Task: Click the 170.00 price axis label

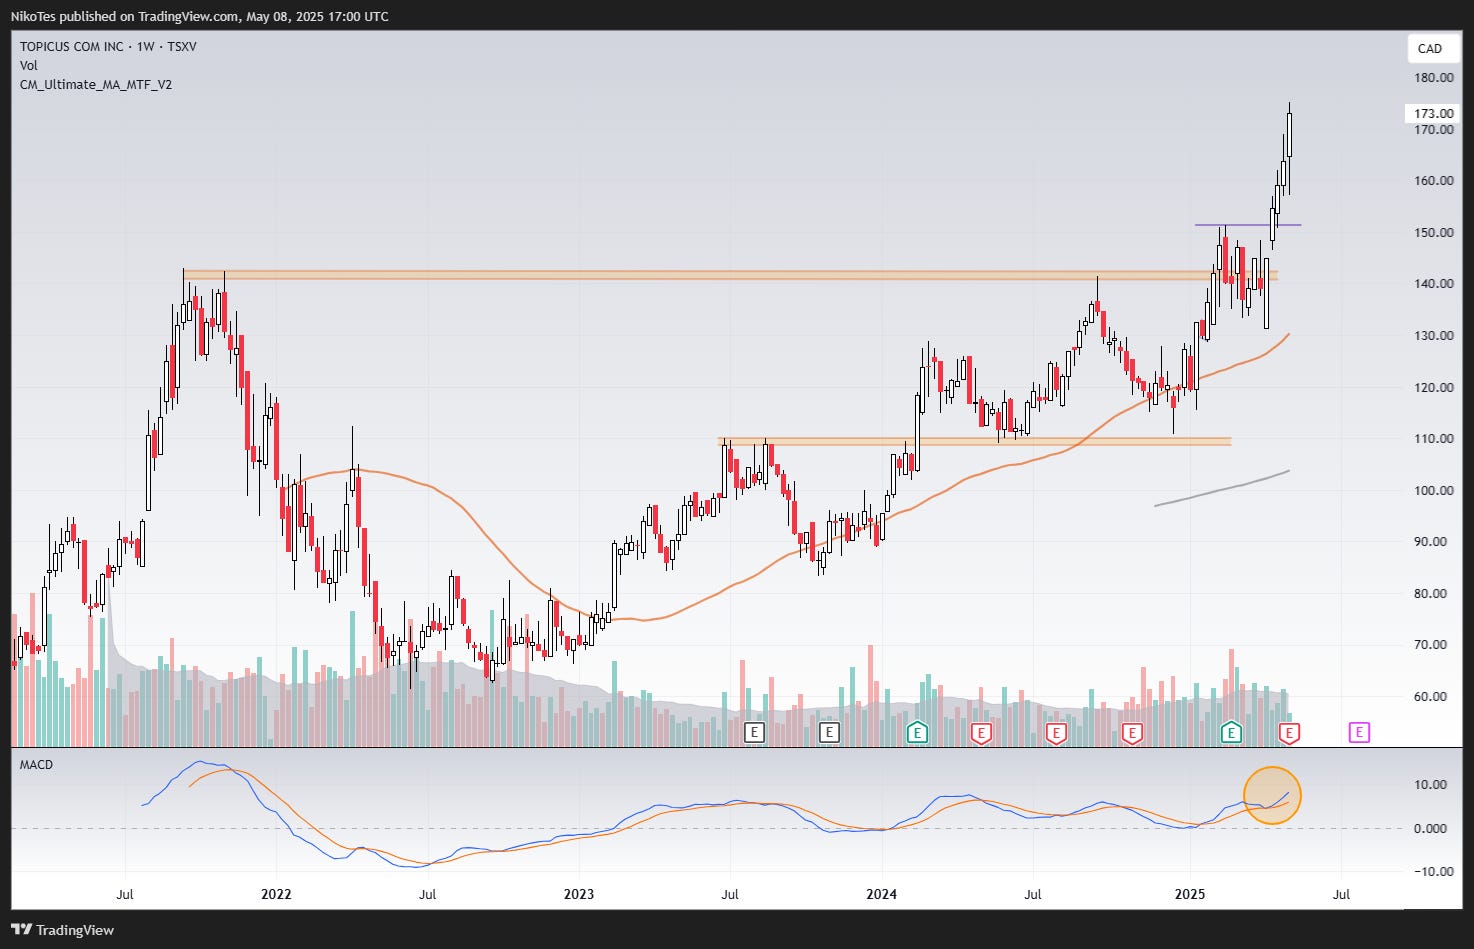Action: click(x=1434, y=130)
